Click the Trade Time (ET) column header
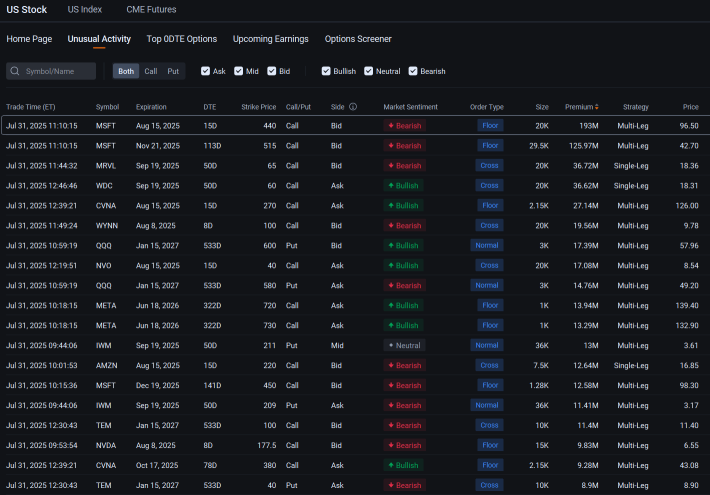Viewport: 710px width, 495px height. 31,107
